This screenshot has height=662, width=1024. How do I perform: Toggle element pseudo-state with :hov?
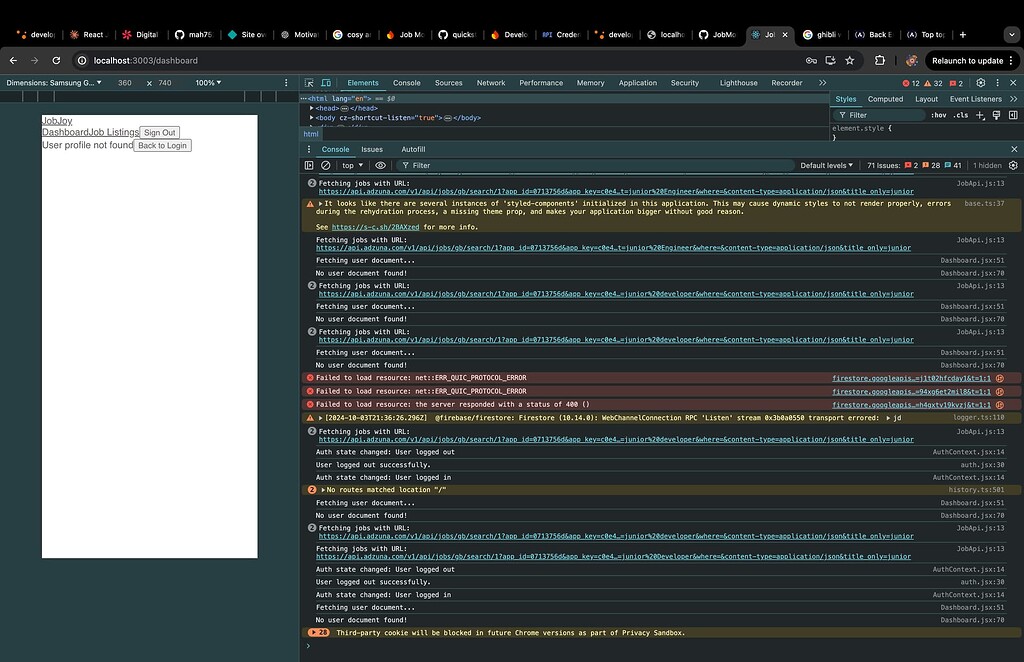(x=941, y=115)
